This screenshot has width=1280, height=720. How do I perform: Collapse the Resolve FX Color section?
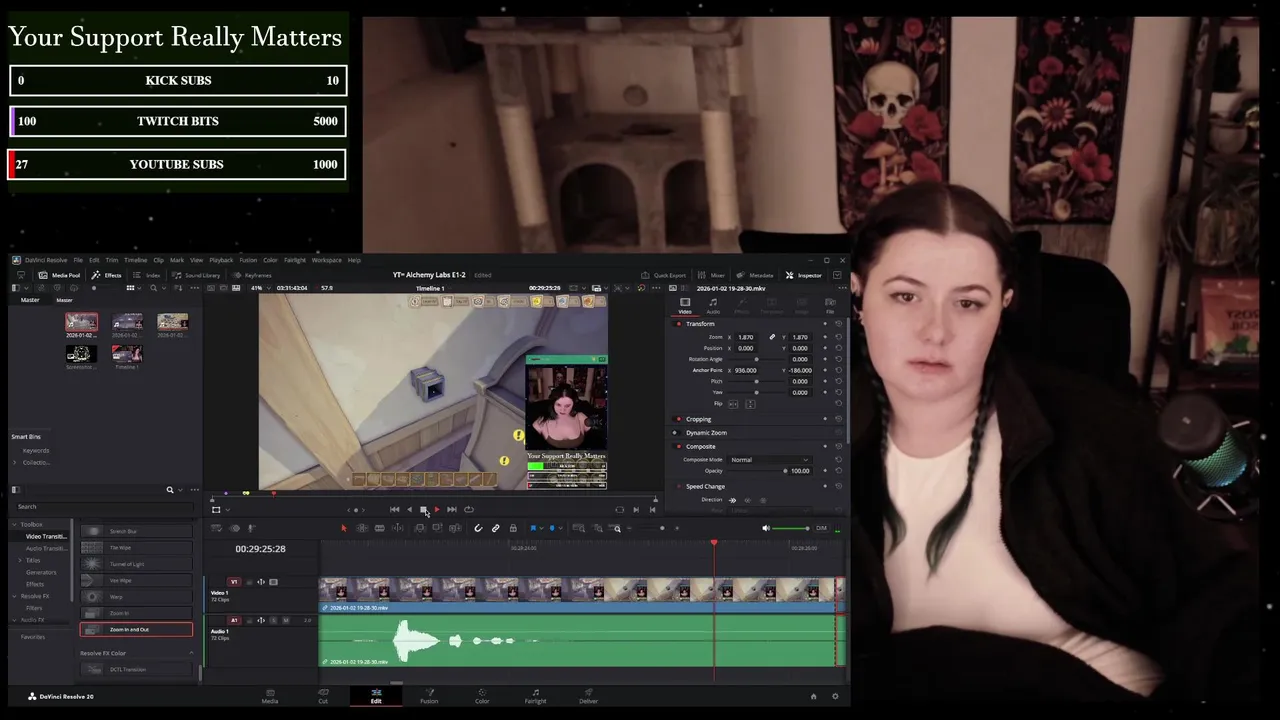click(x=191, y=653)
